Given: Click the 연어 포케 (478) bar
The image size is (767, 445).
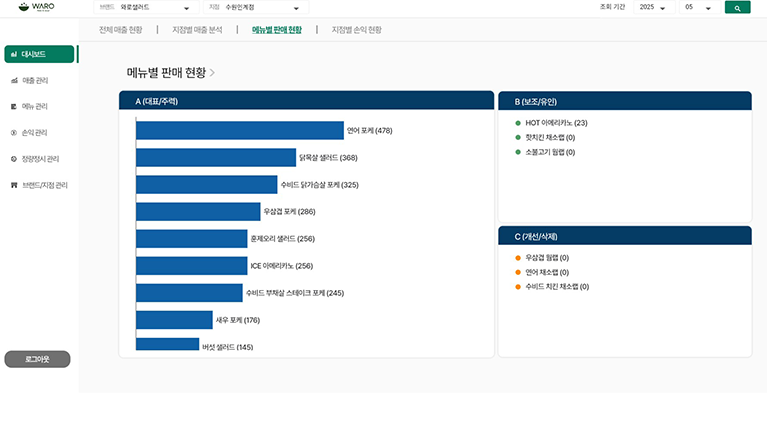Looking at the screenshot, I should tap(239, 130).
